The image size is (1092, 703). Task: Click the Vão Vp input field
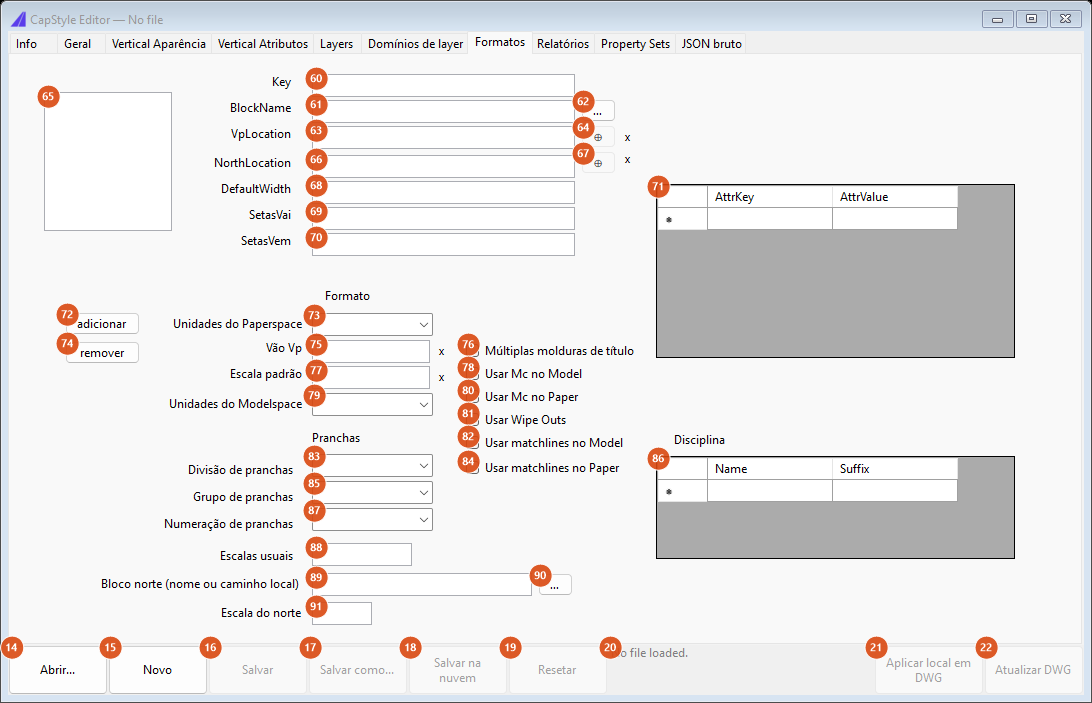[x=370, y=352]
